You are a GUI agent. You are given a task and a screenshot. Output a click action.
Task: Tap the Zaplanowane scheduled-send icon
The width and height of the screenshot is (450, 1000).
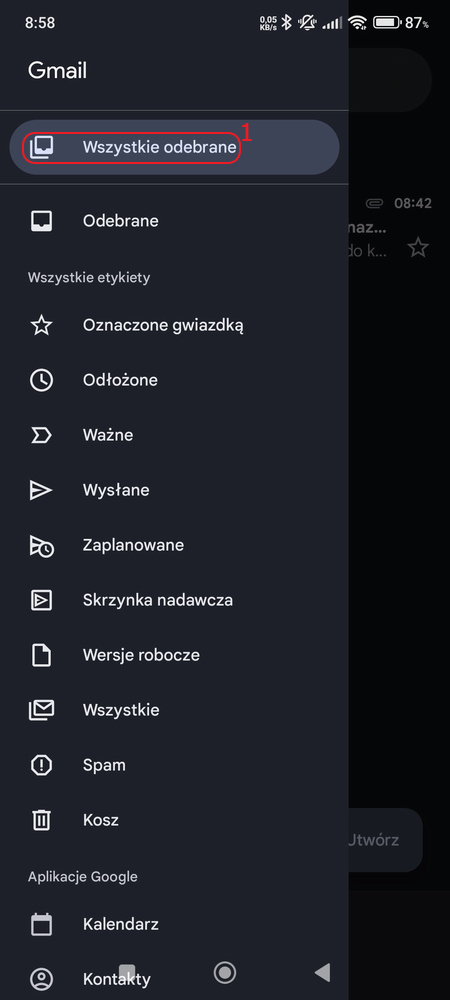pyautogui.click(x=41, y=545)
